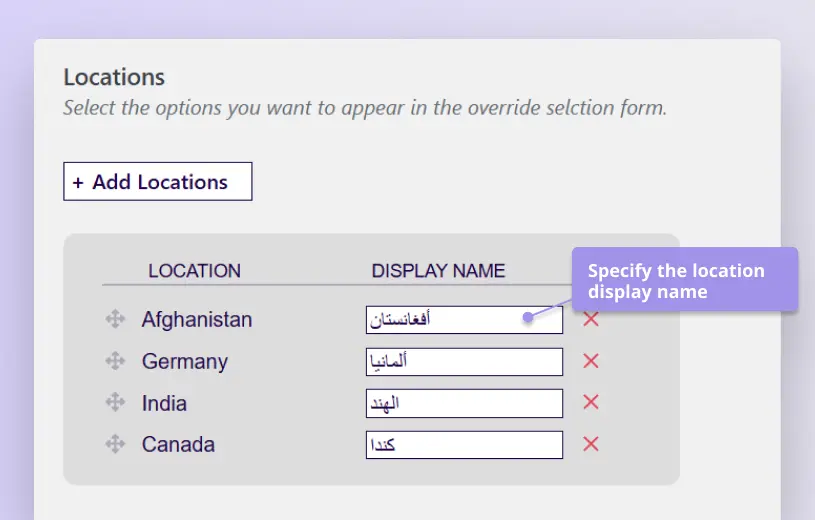Click the move handle icon next to Germany
Image resolution: width=815 pixels, height=520 pixels.
tap(115, 361)
